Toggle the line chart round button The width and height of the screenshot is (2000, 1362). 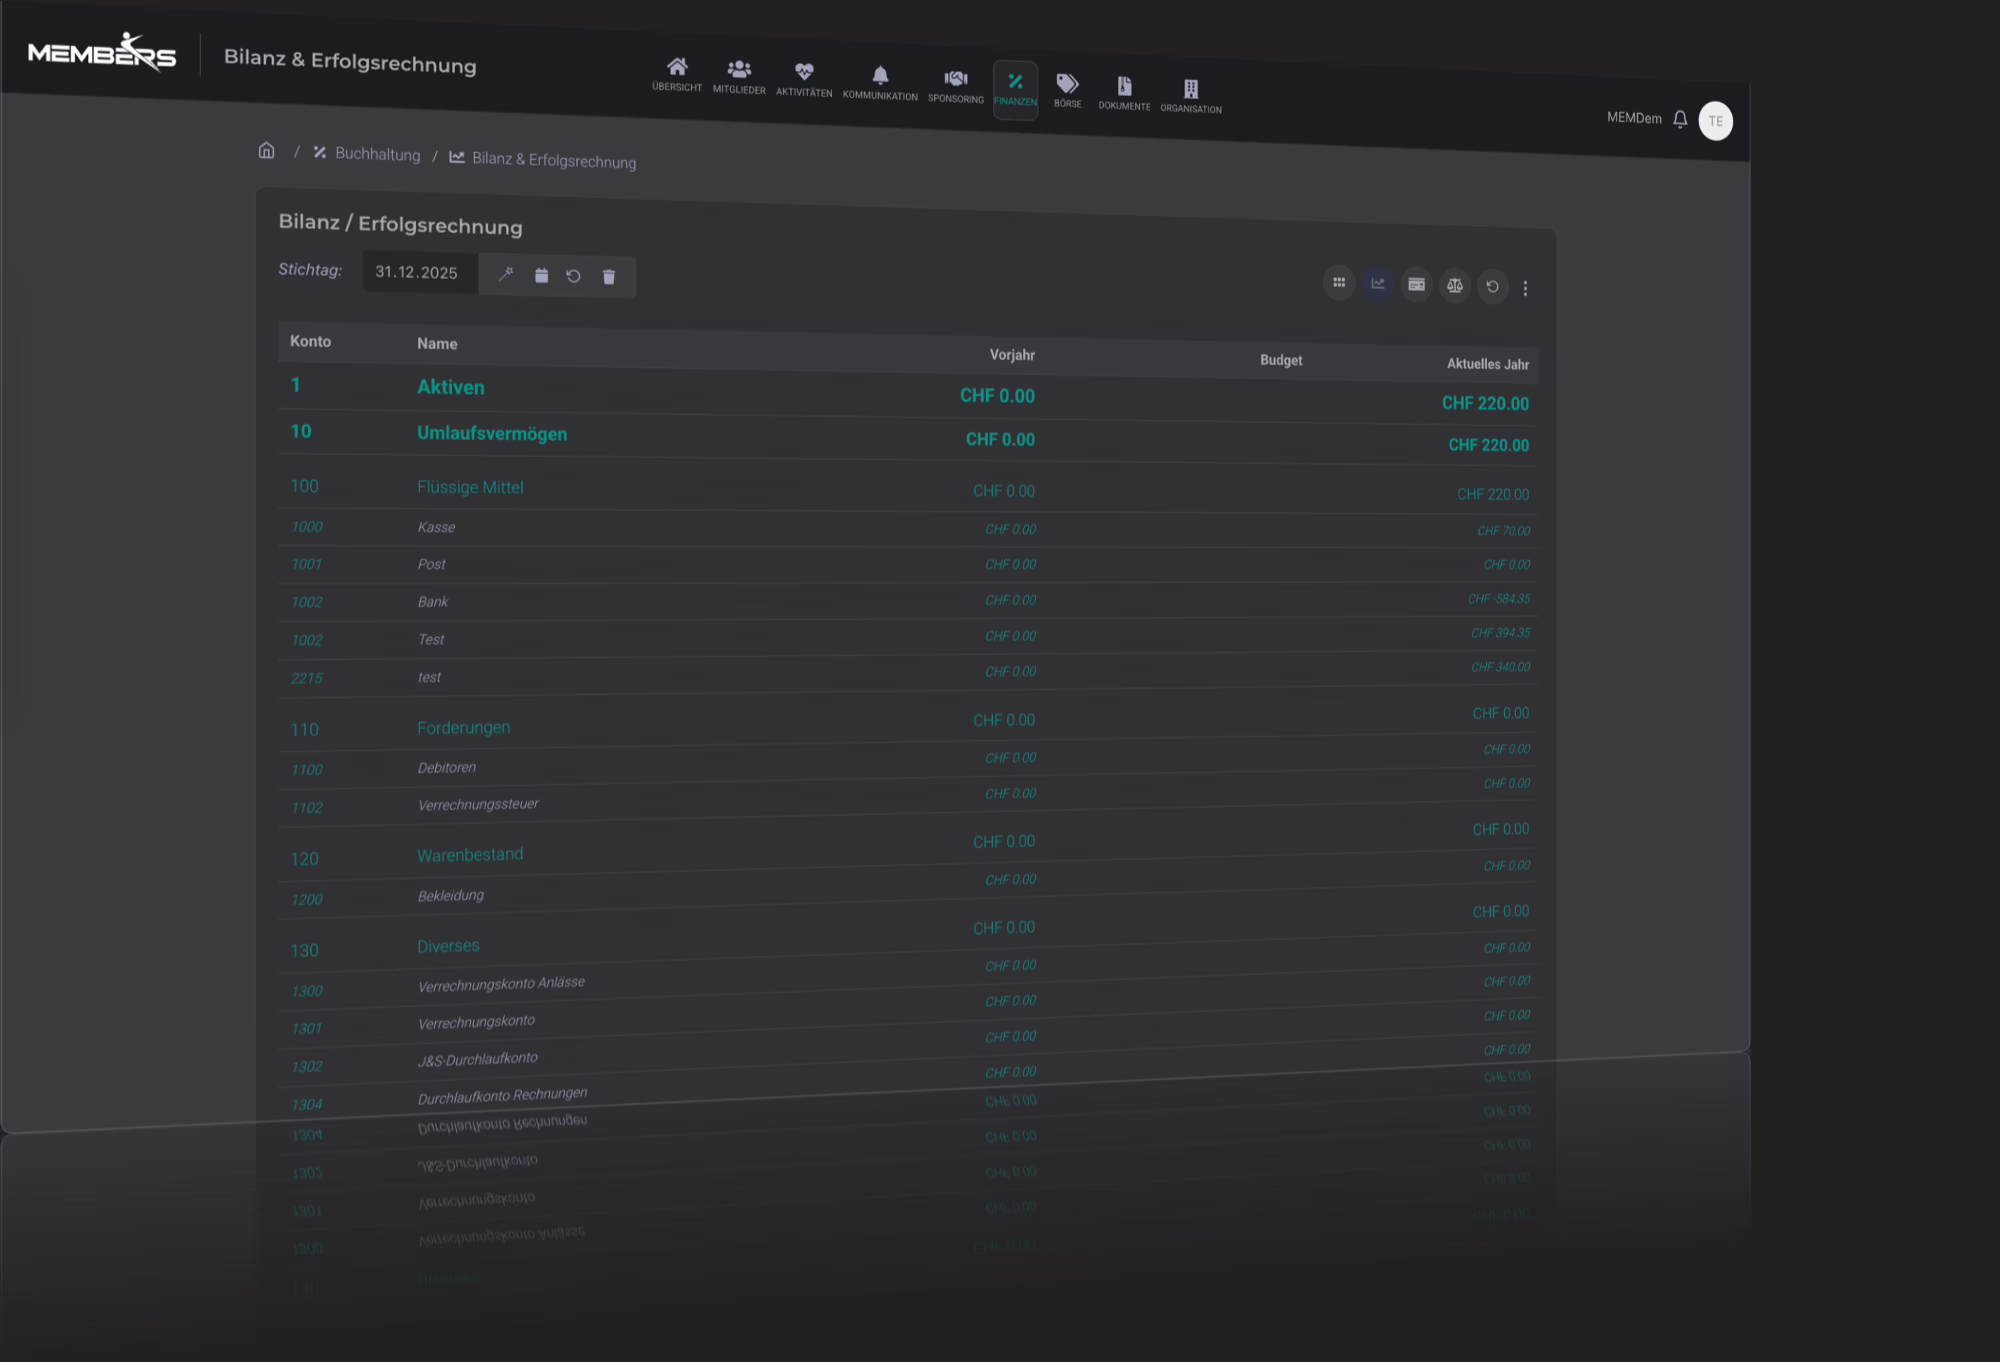(x=1378, y=283)
